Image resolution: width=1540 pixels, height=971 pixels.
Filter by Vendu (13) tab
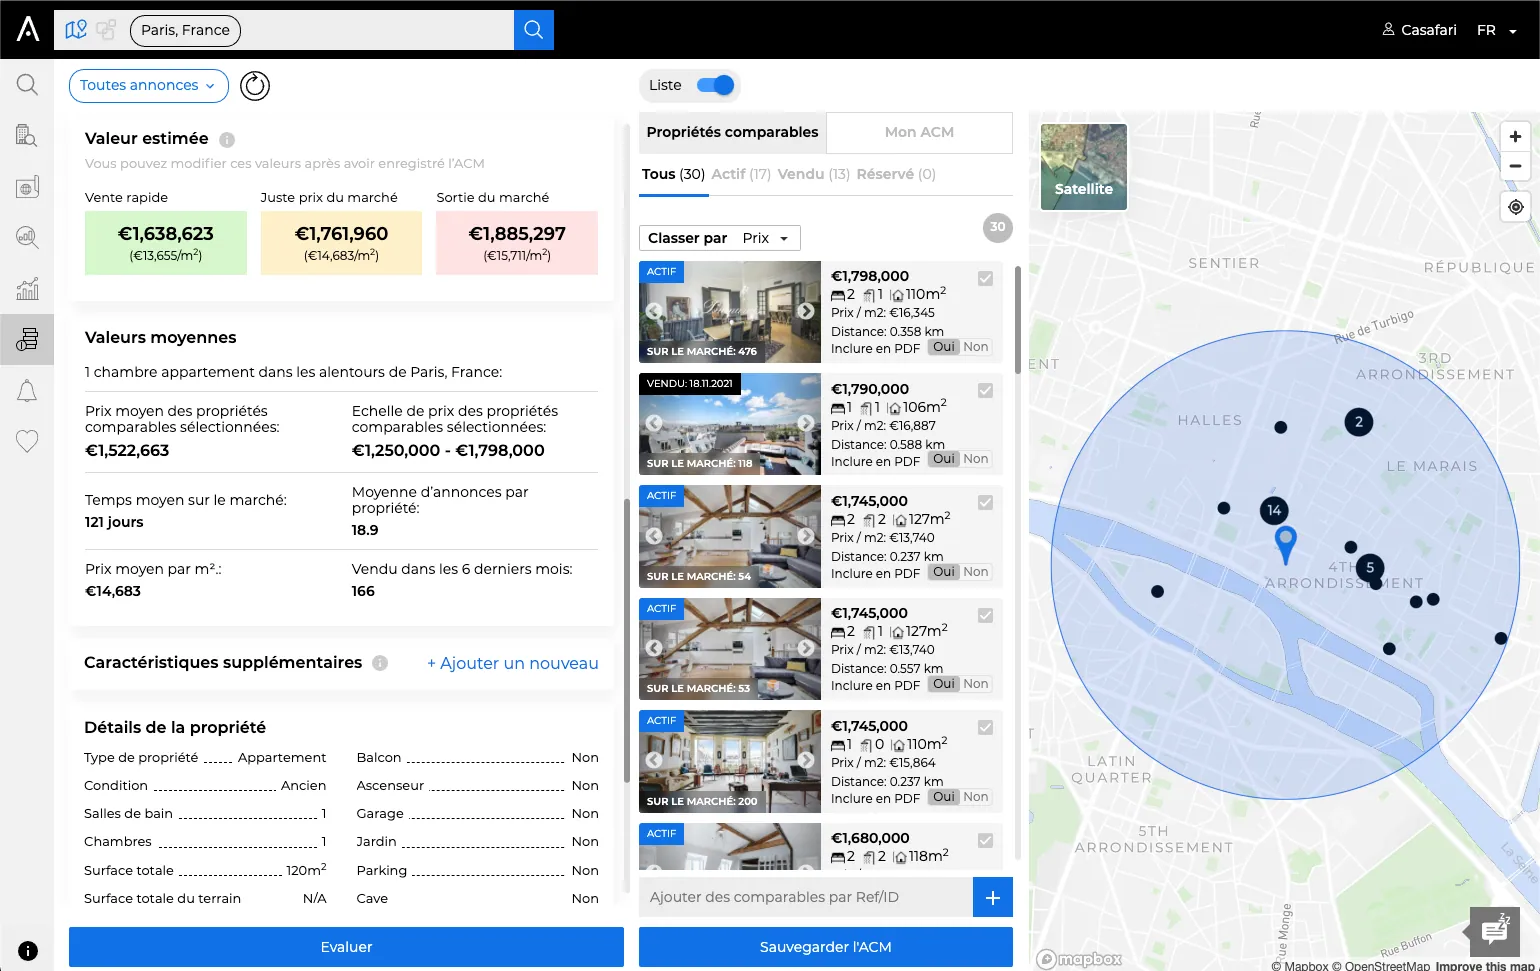click(x=813, y=174)
